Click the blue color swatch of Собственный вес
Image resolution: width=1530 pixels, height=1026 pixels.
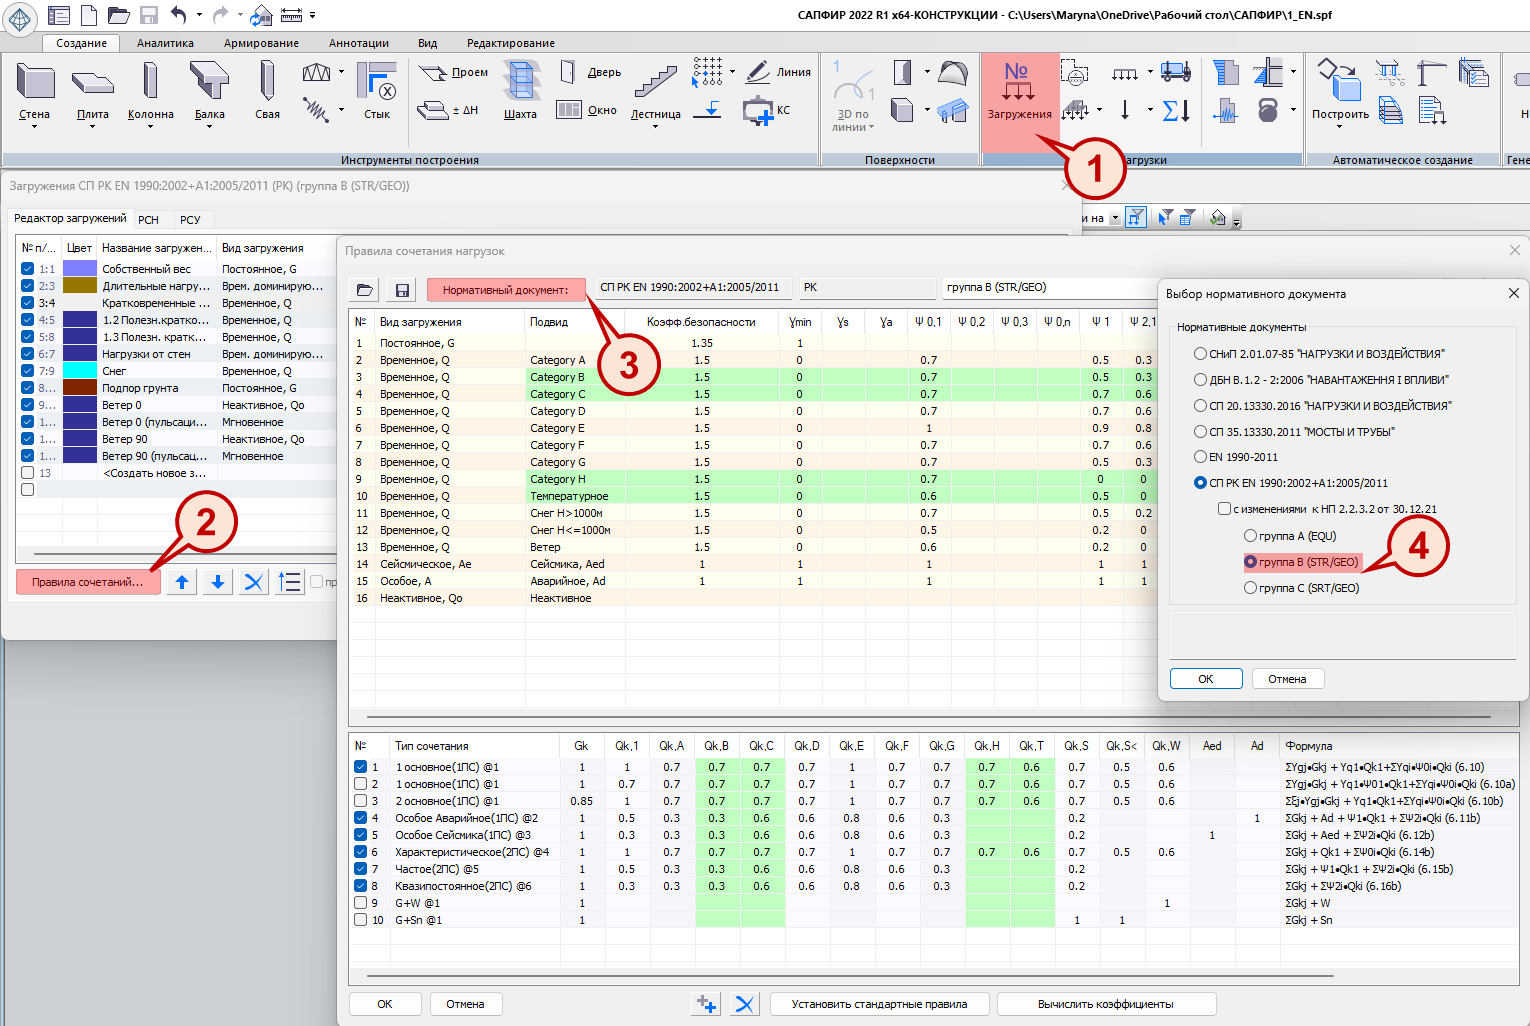[x=80, y=269]
